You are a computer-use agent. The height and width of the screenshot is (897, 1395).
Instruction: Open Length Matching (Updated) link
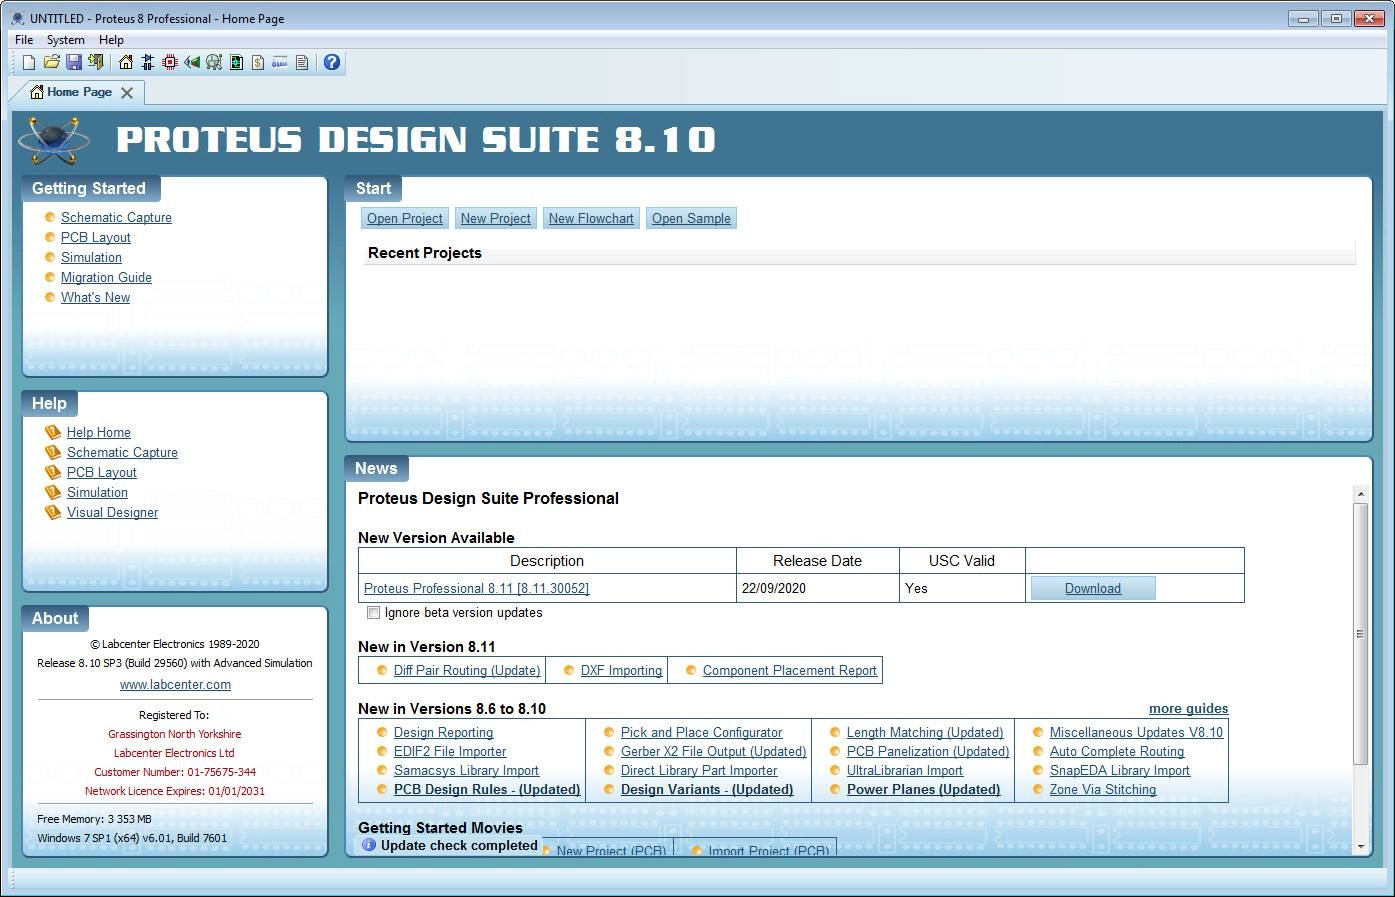[x=925, y=733]
